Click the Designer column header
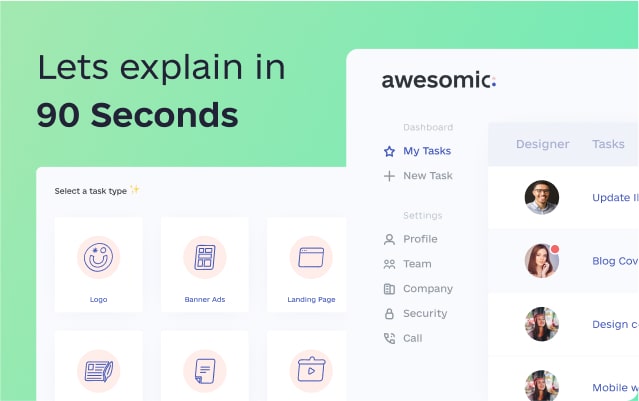The image size is (639, 401). pos(542,144)
